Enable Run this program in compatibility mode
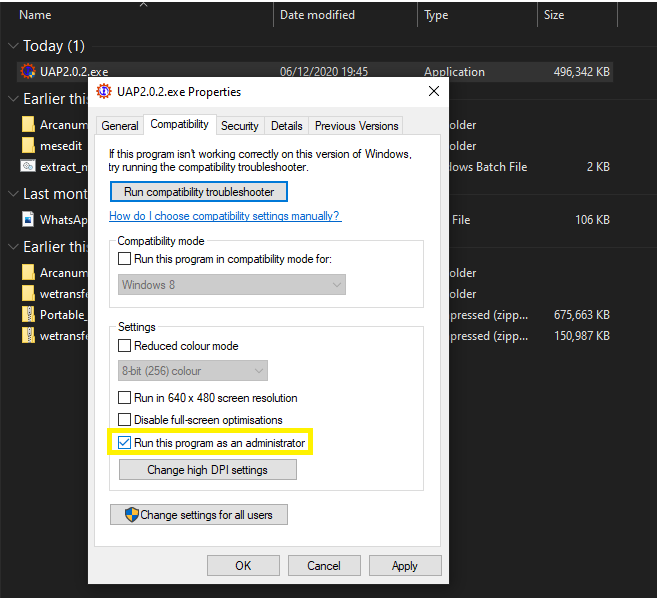The width and height of the screenshot is (657, 598). (125, 259)
